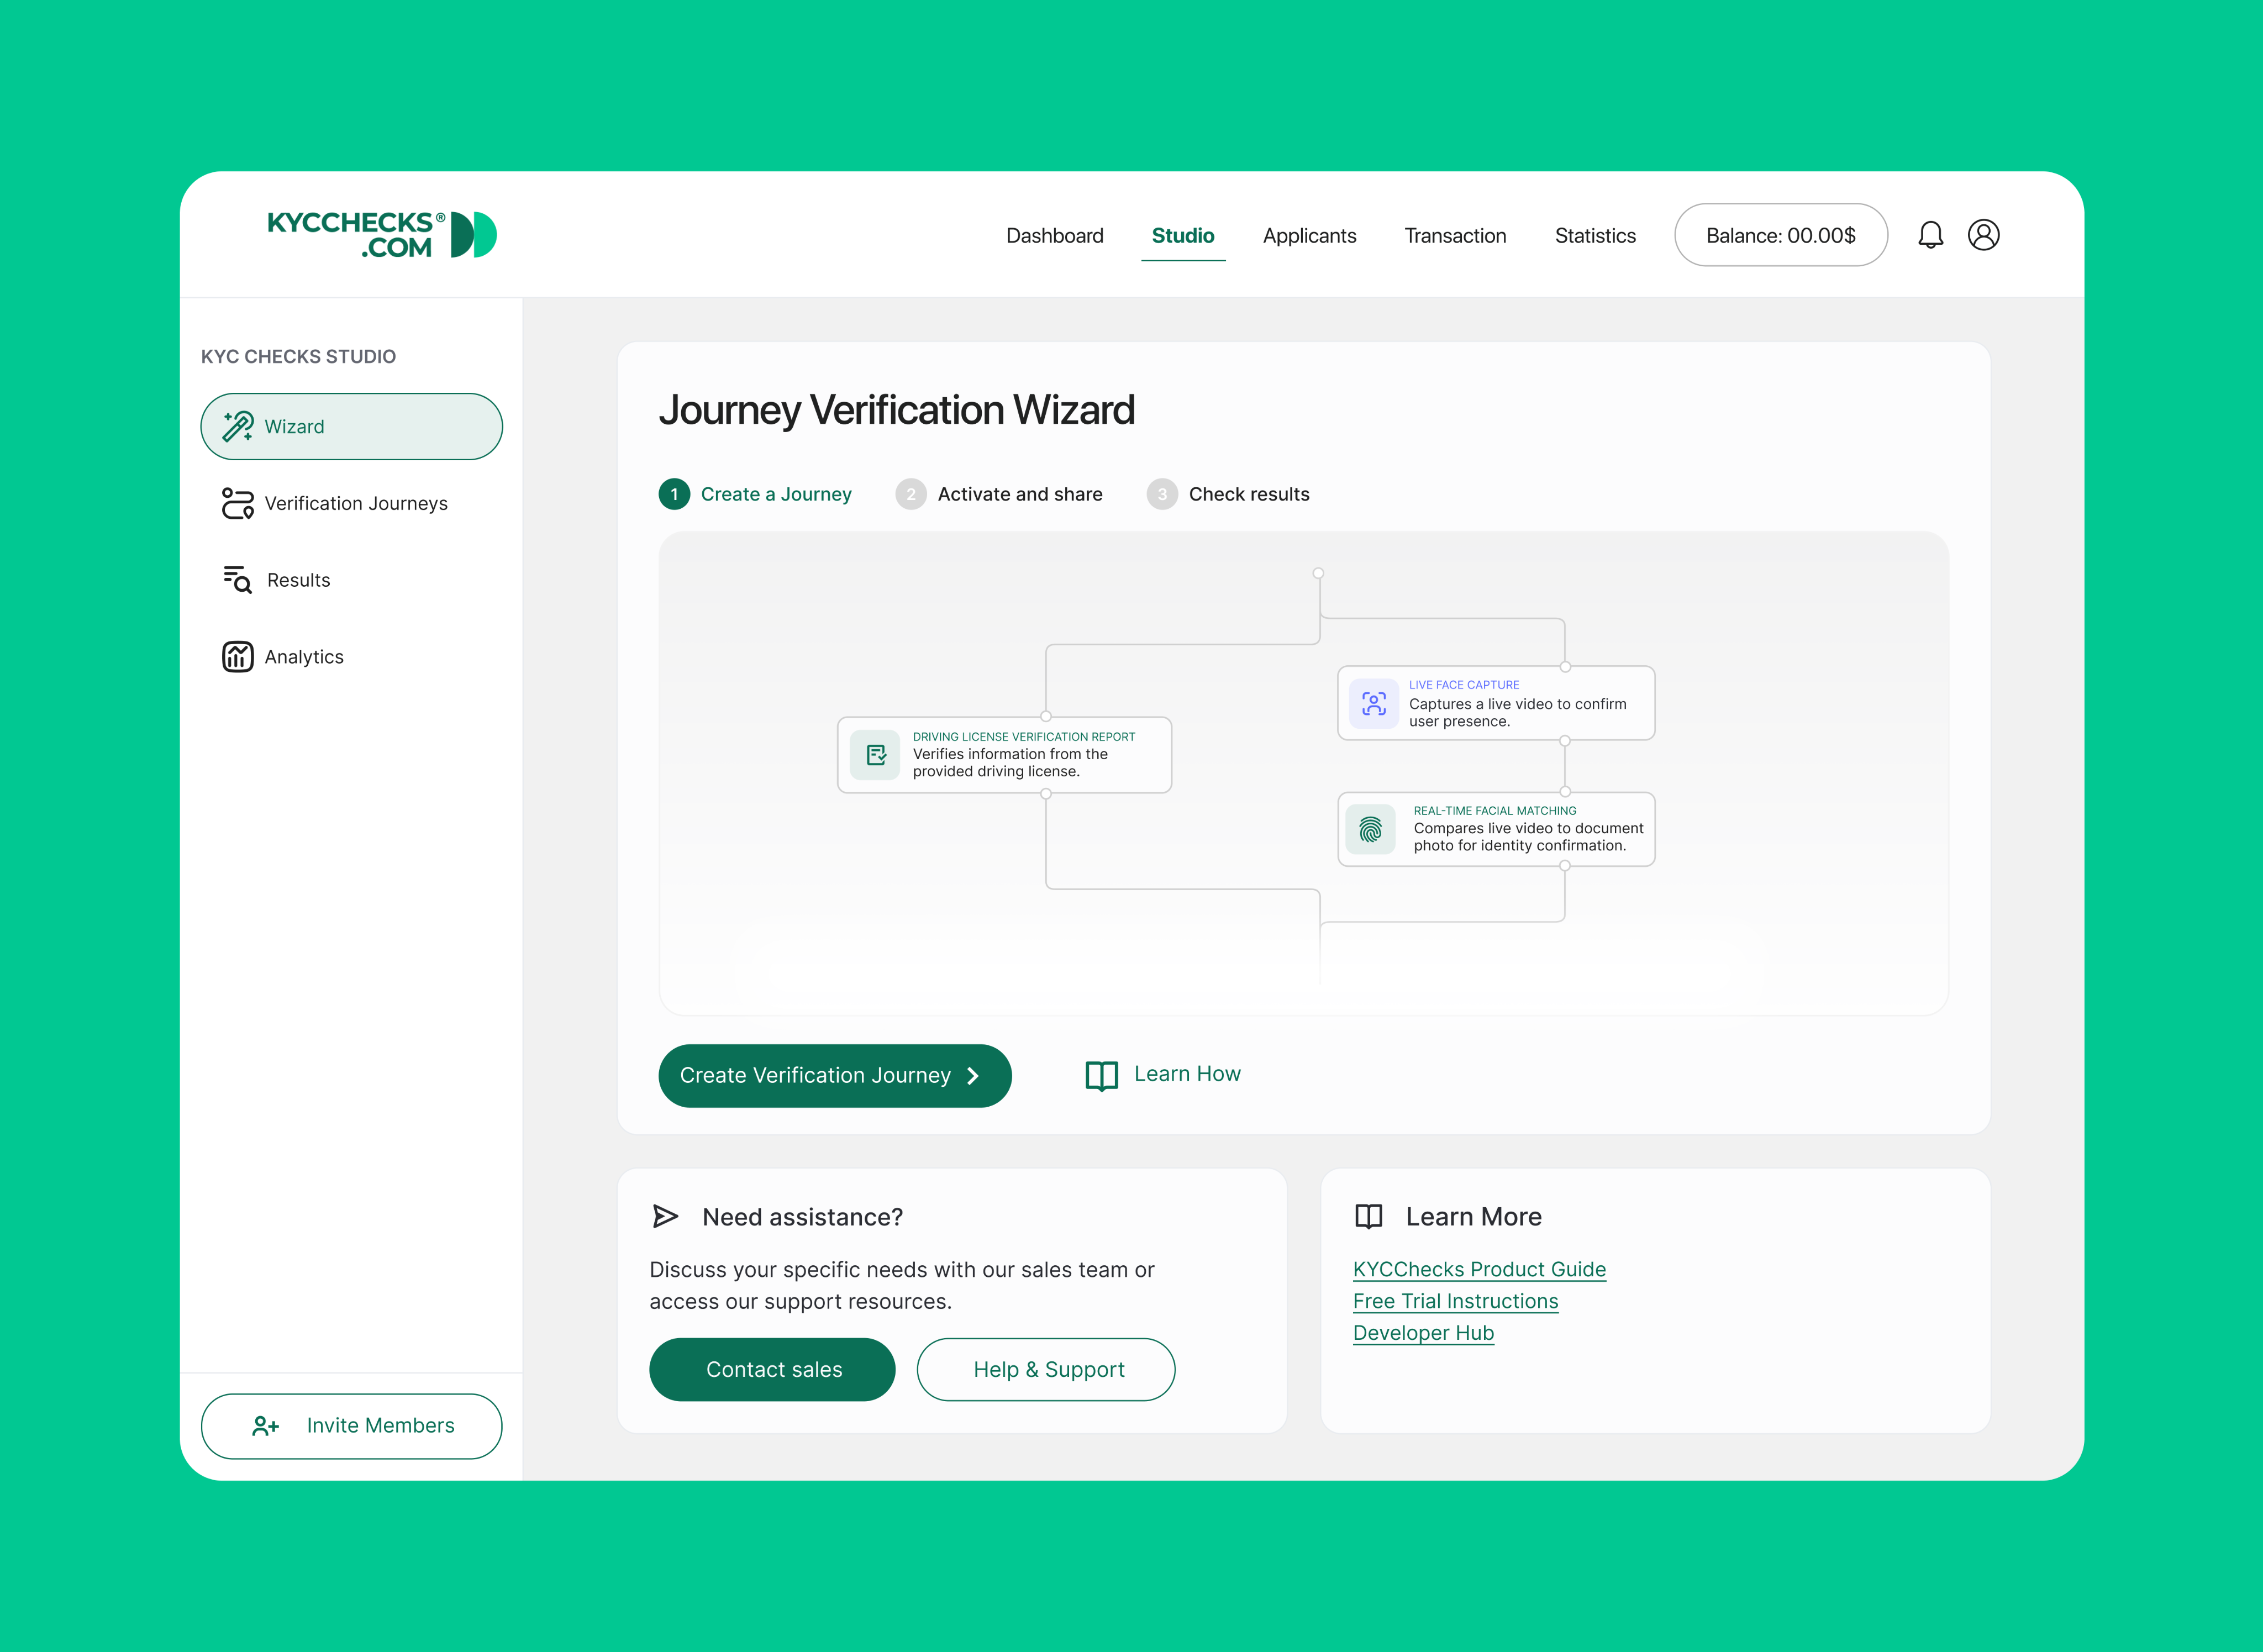Open the Applicants tab

[1310, 236]
